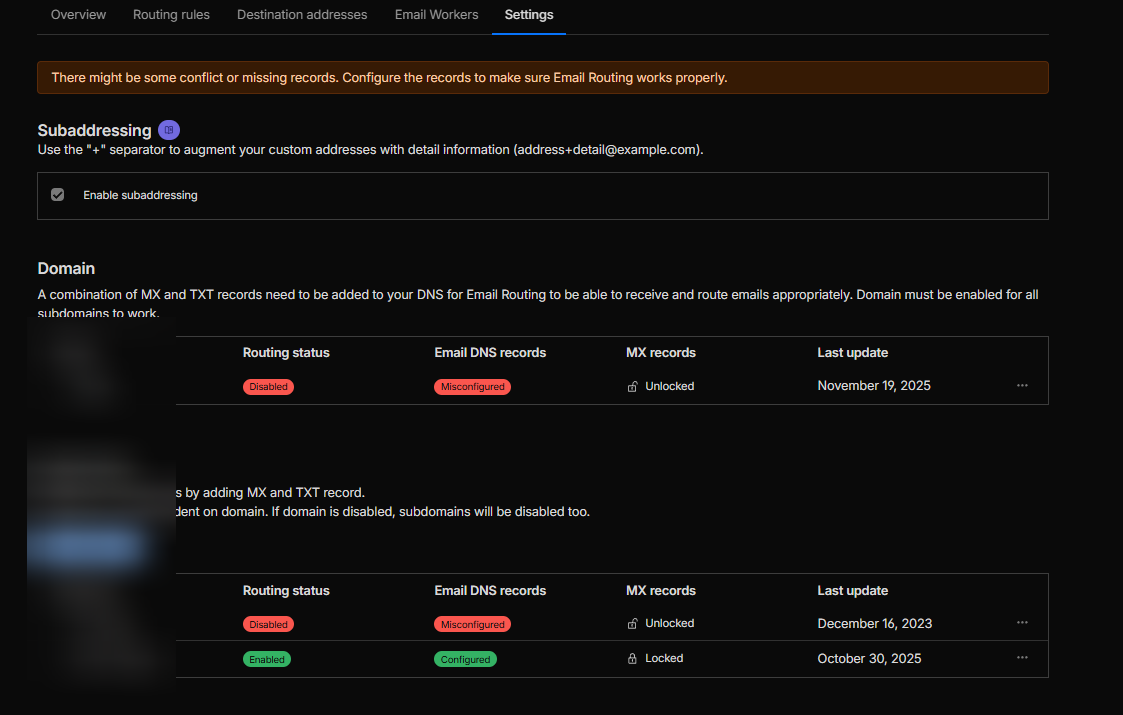Click unlocked padlock icon in December 16 row
The height and width of the screenshot is (715, 1123).
coord(632,624)
